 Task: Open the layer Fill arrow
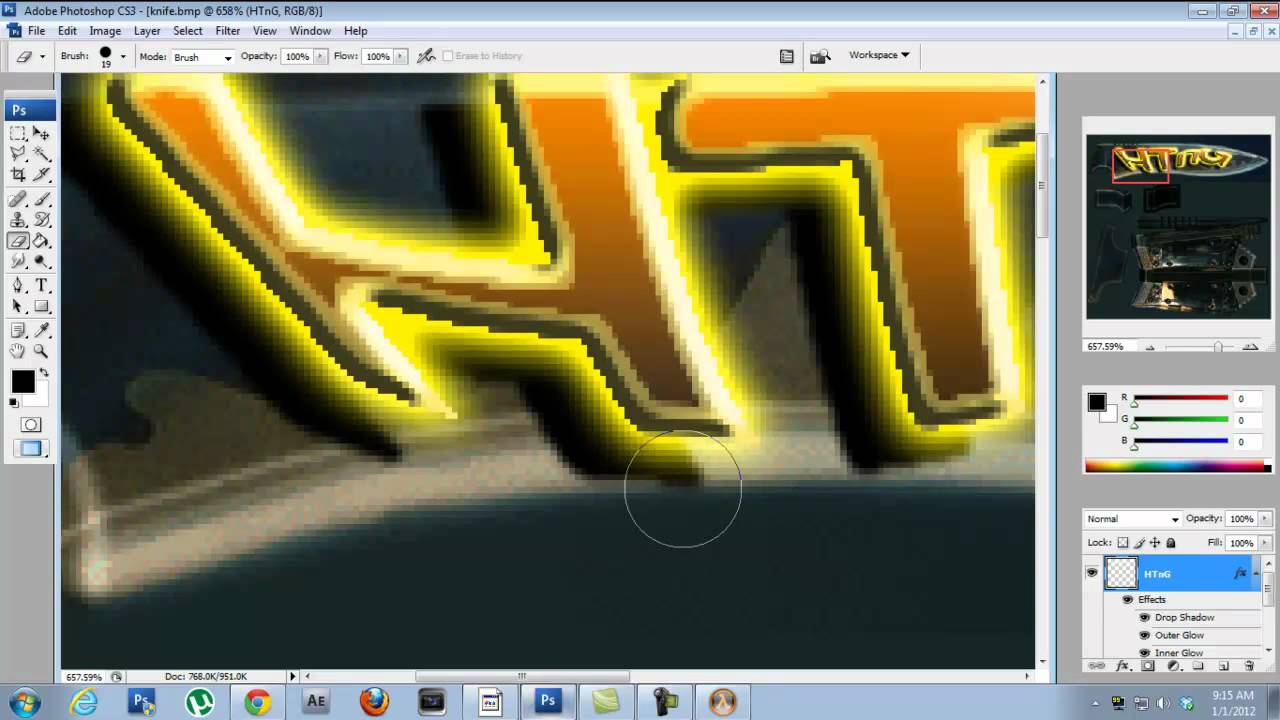1264,543
